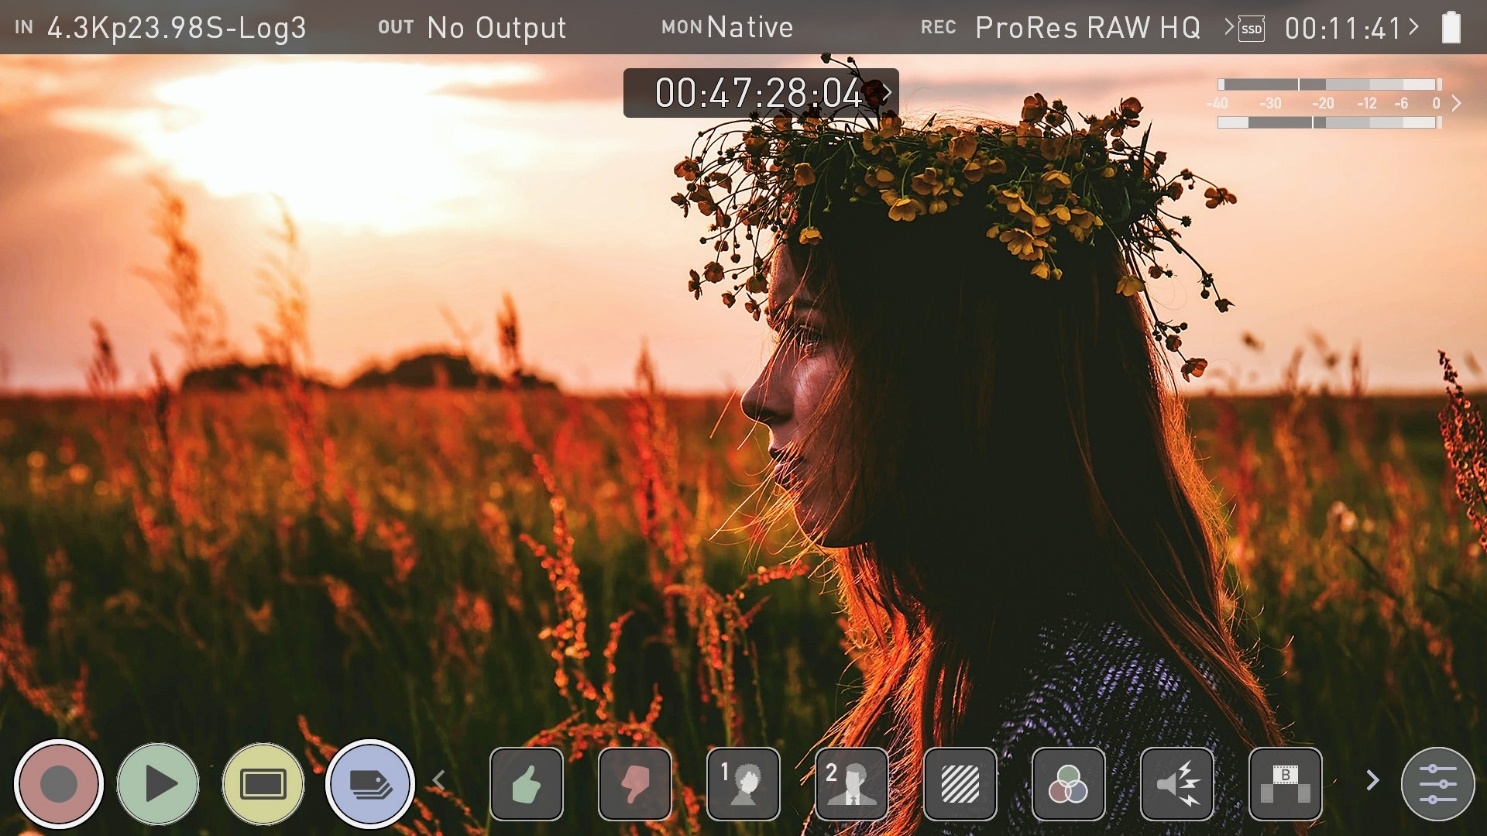Toggle the audio noise speaker icon
Image resolution: width=1487 pixels, height=836 pixels.
click(x=1177, y=785)
